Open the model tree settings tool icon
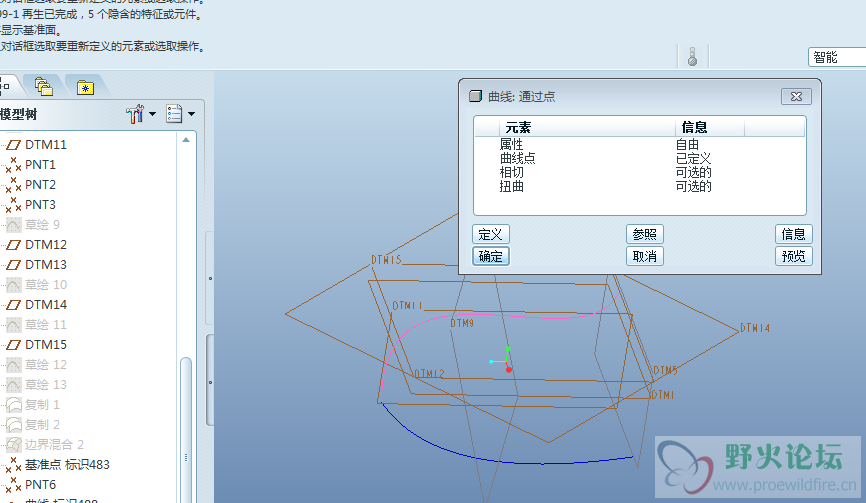The width and height of the screenshot is (866, 503). [135, 115]
